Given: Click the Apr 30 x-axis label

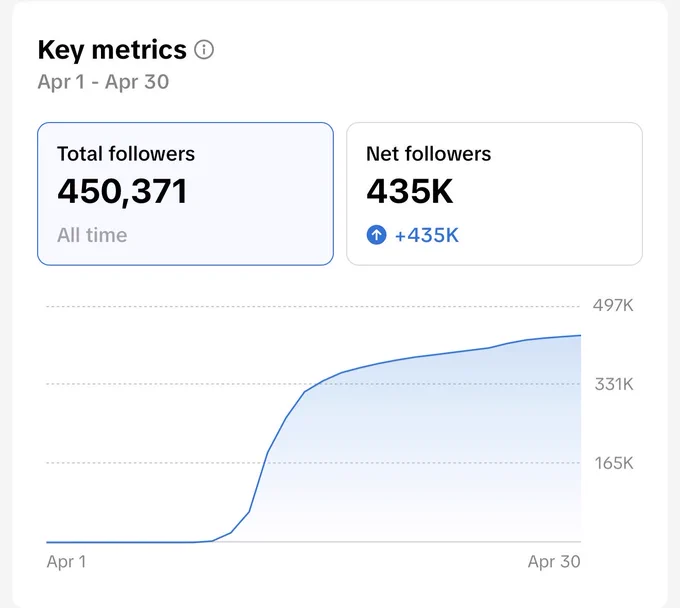Looking at the screenshot, I should (554, 562).
